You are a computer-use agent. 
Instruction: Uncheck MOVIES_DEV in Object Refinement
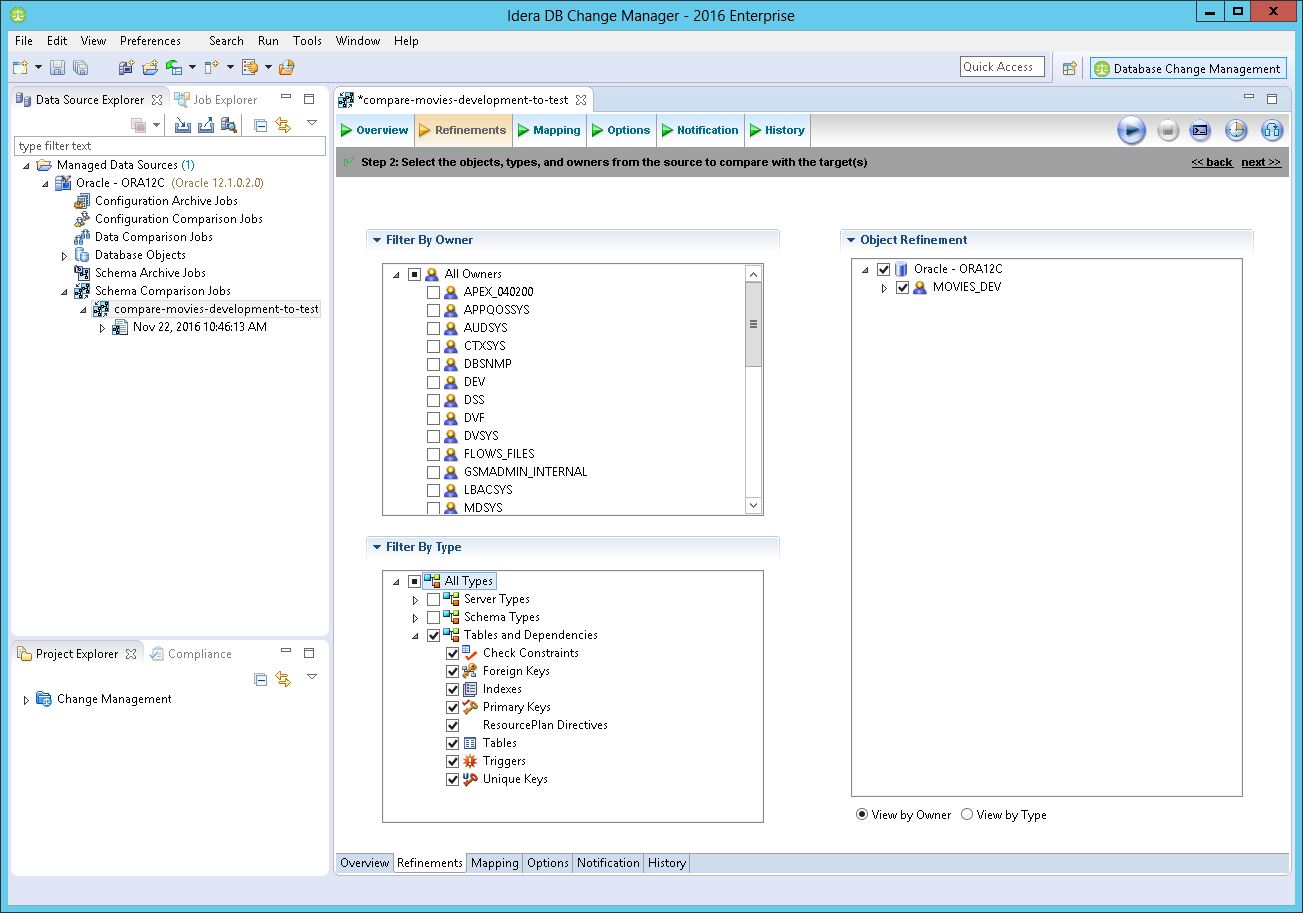click(x=902, y=287)
